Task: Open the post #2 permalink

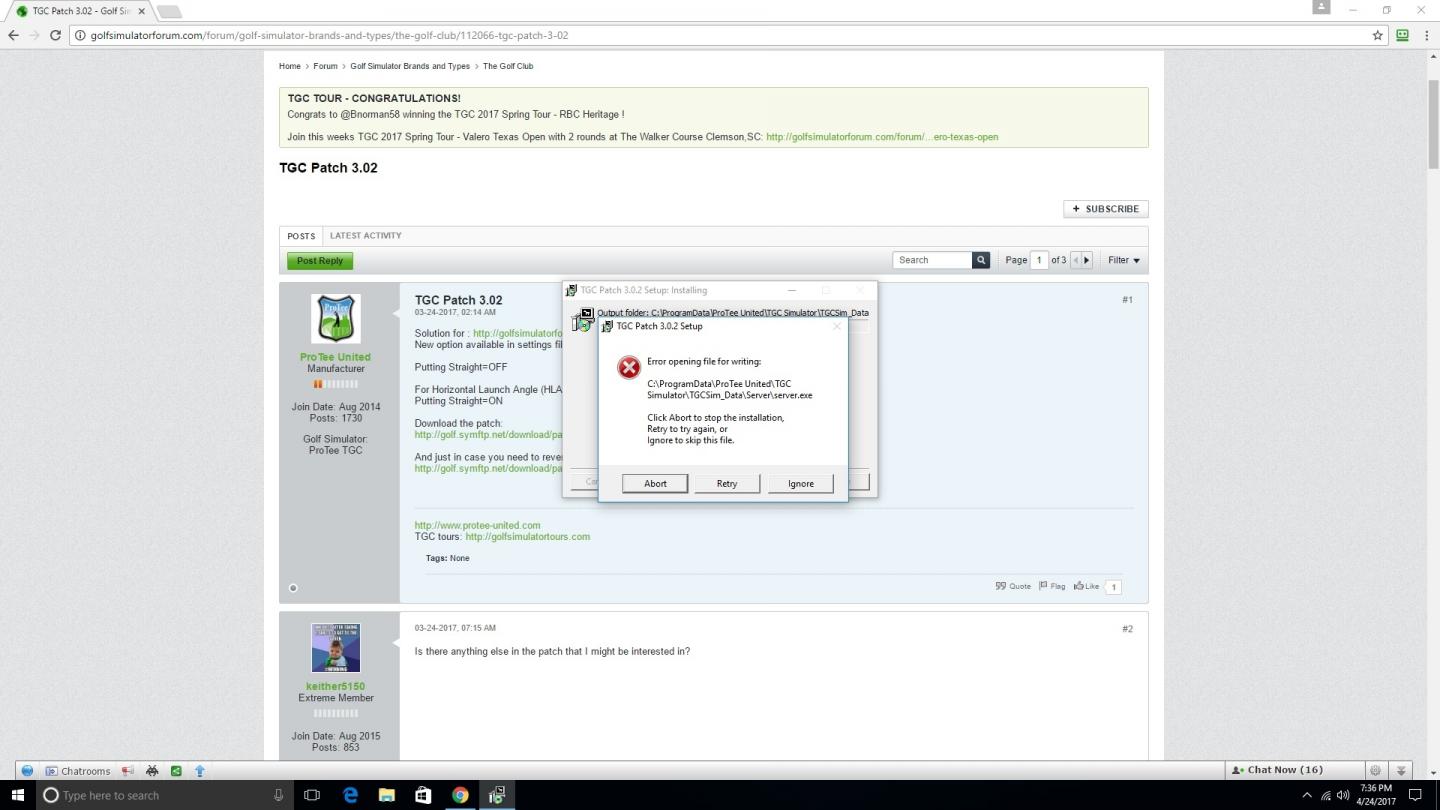Action: (1127, 629)
